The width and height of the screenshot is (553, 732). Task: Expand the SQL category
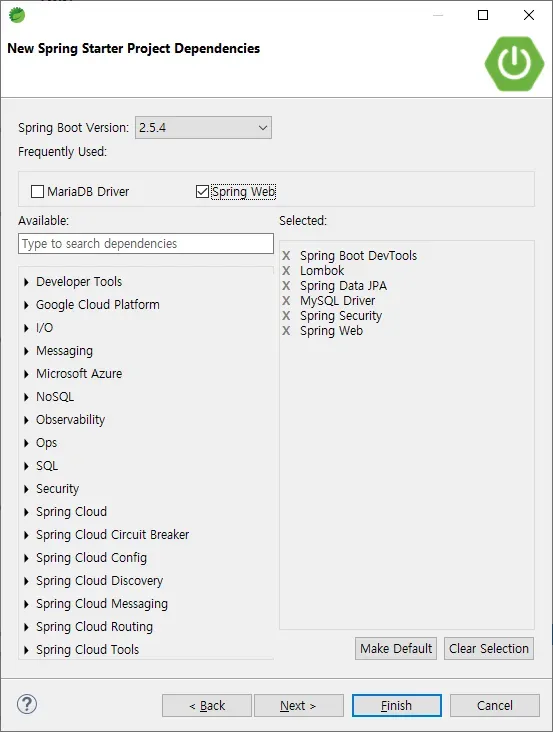(26, 466)
